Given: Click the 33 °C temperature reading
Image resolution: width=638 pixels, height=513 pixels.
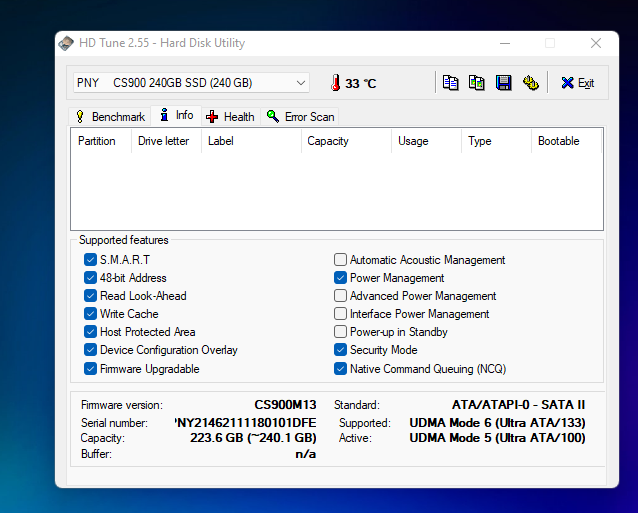Looking at the screenshot, I should (361, 83).
